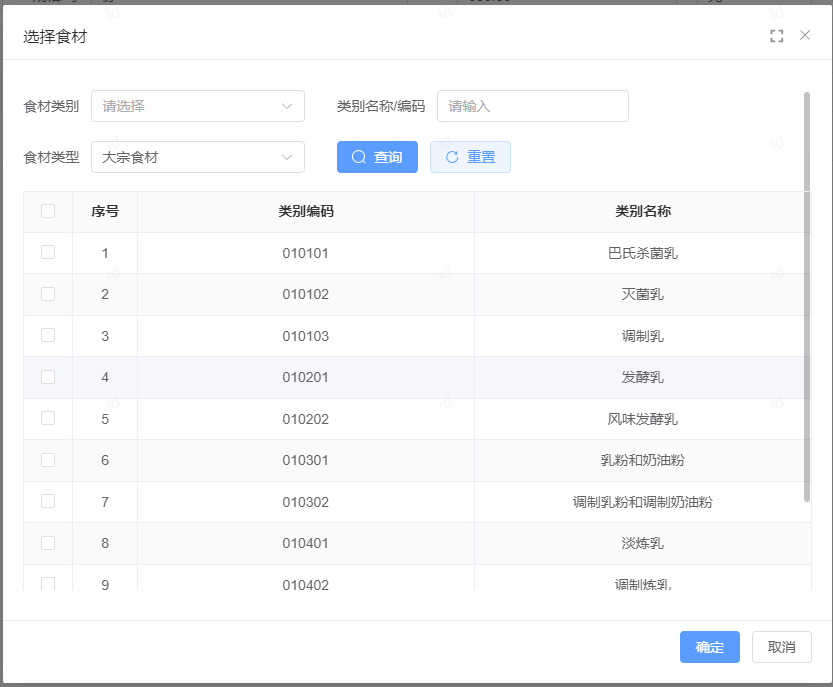
Task: Tick the checkbox for row 调制乳
Action: point(48,336)
